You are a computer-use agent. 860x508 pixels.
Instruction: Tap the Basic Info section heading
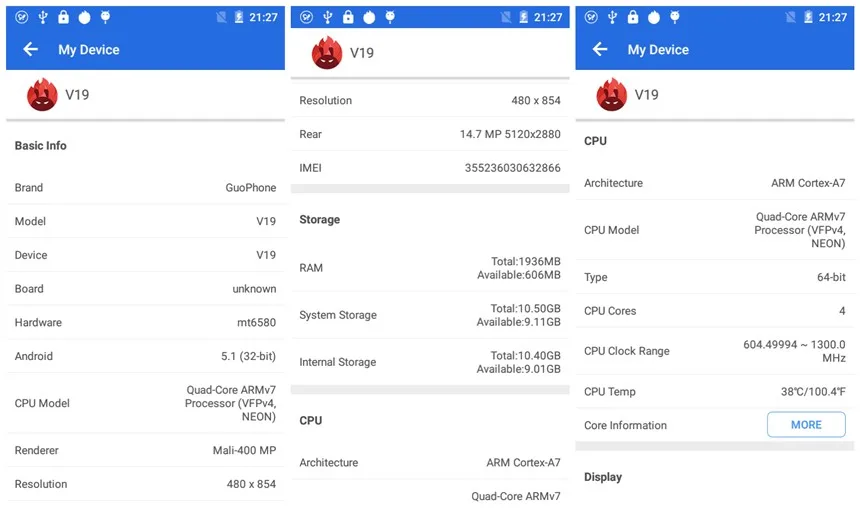(x=41, y=145)
